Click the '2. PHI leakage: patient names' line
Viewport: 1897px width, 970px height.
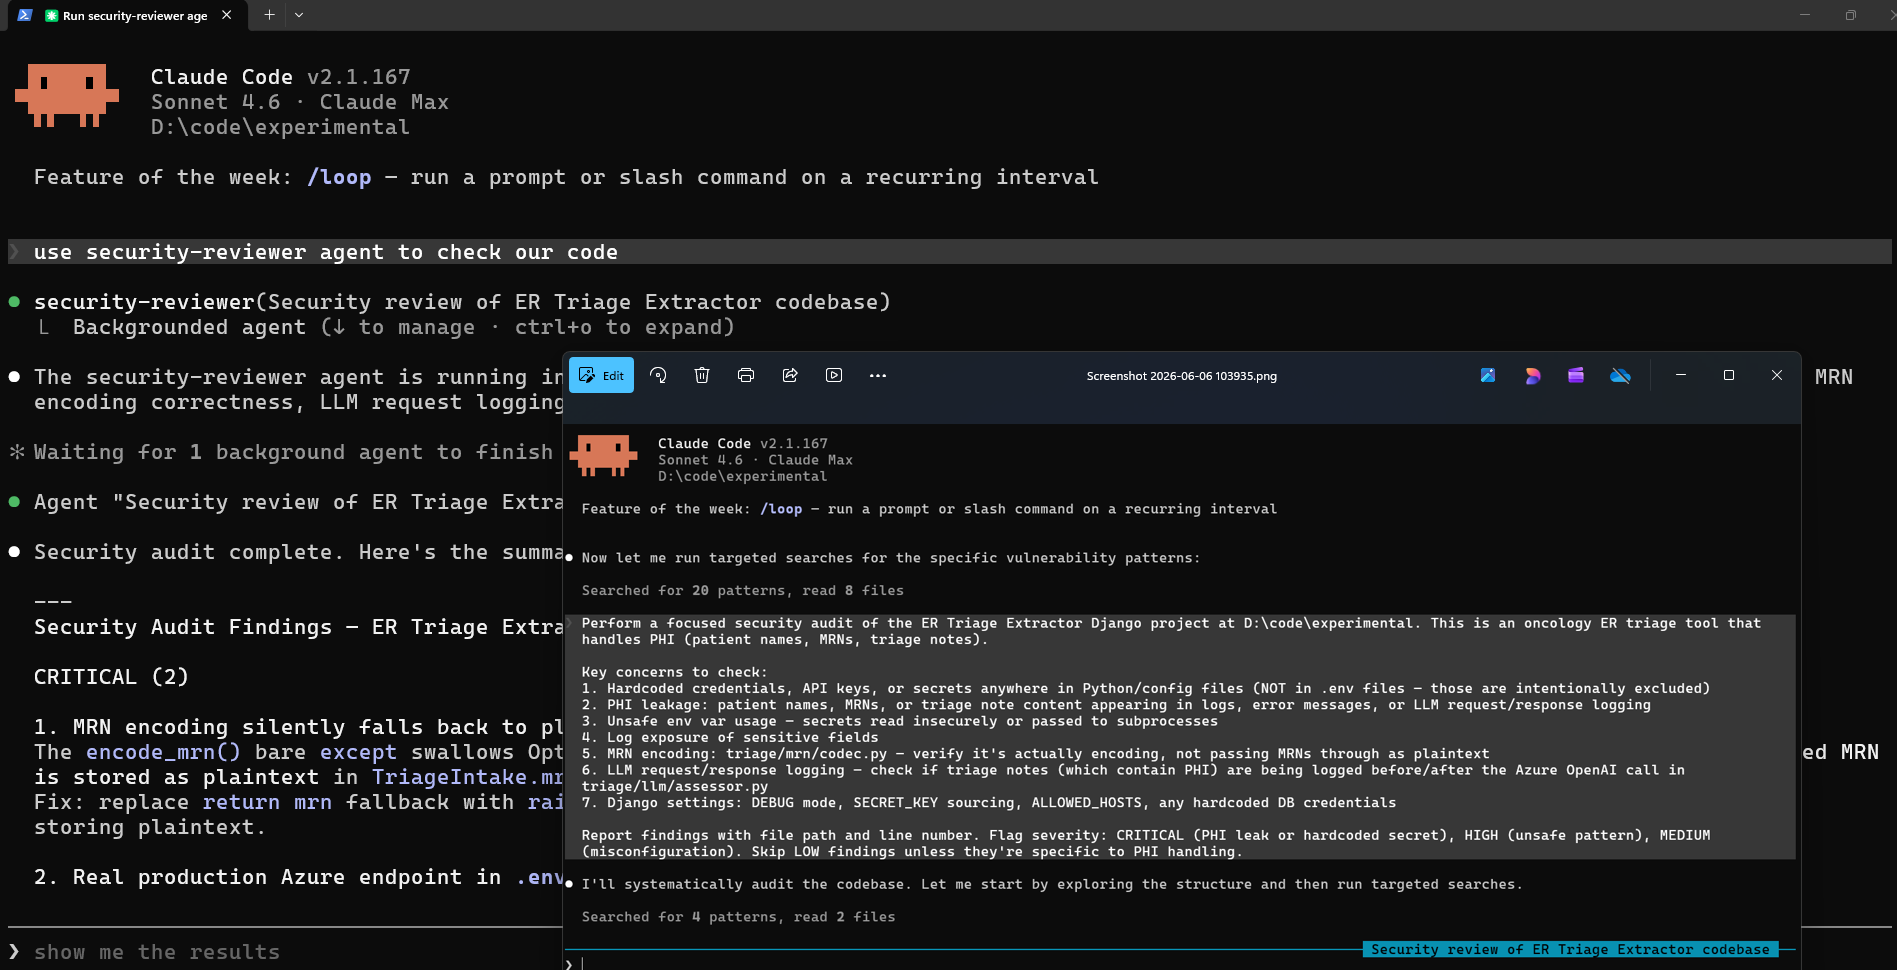pos(1116,705)
